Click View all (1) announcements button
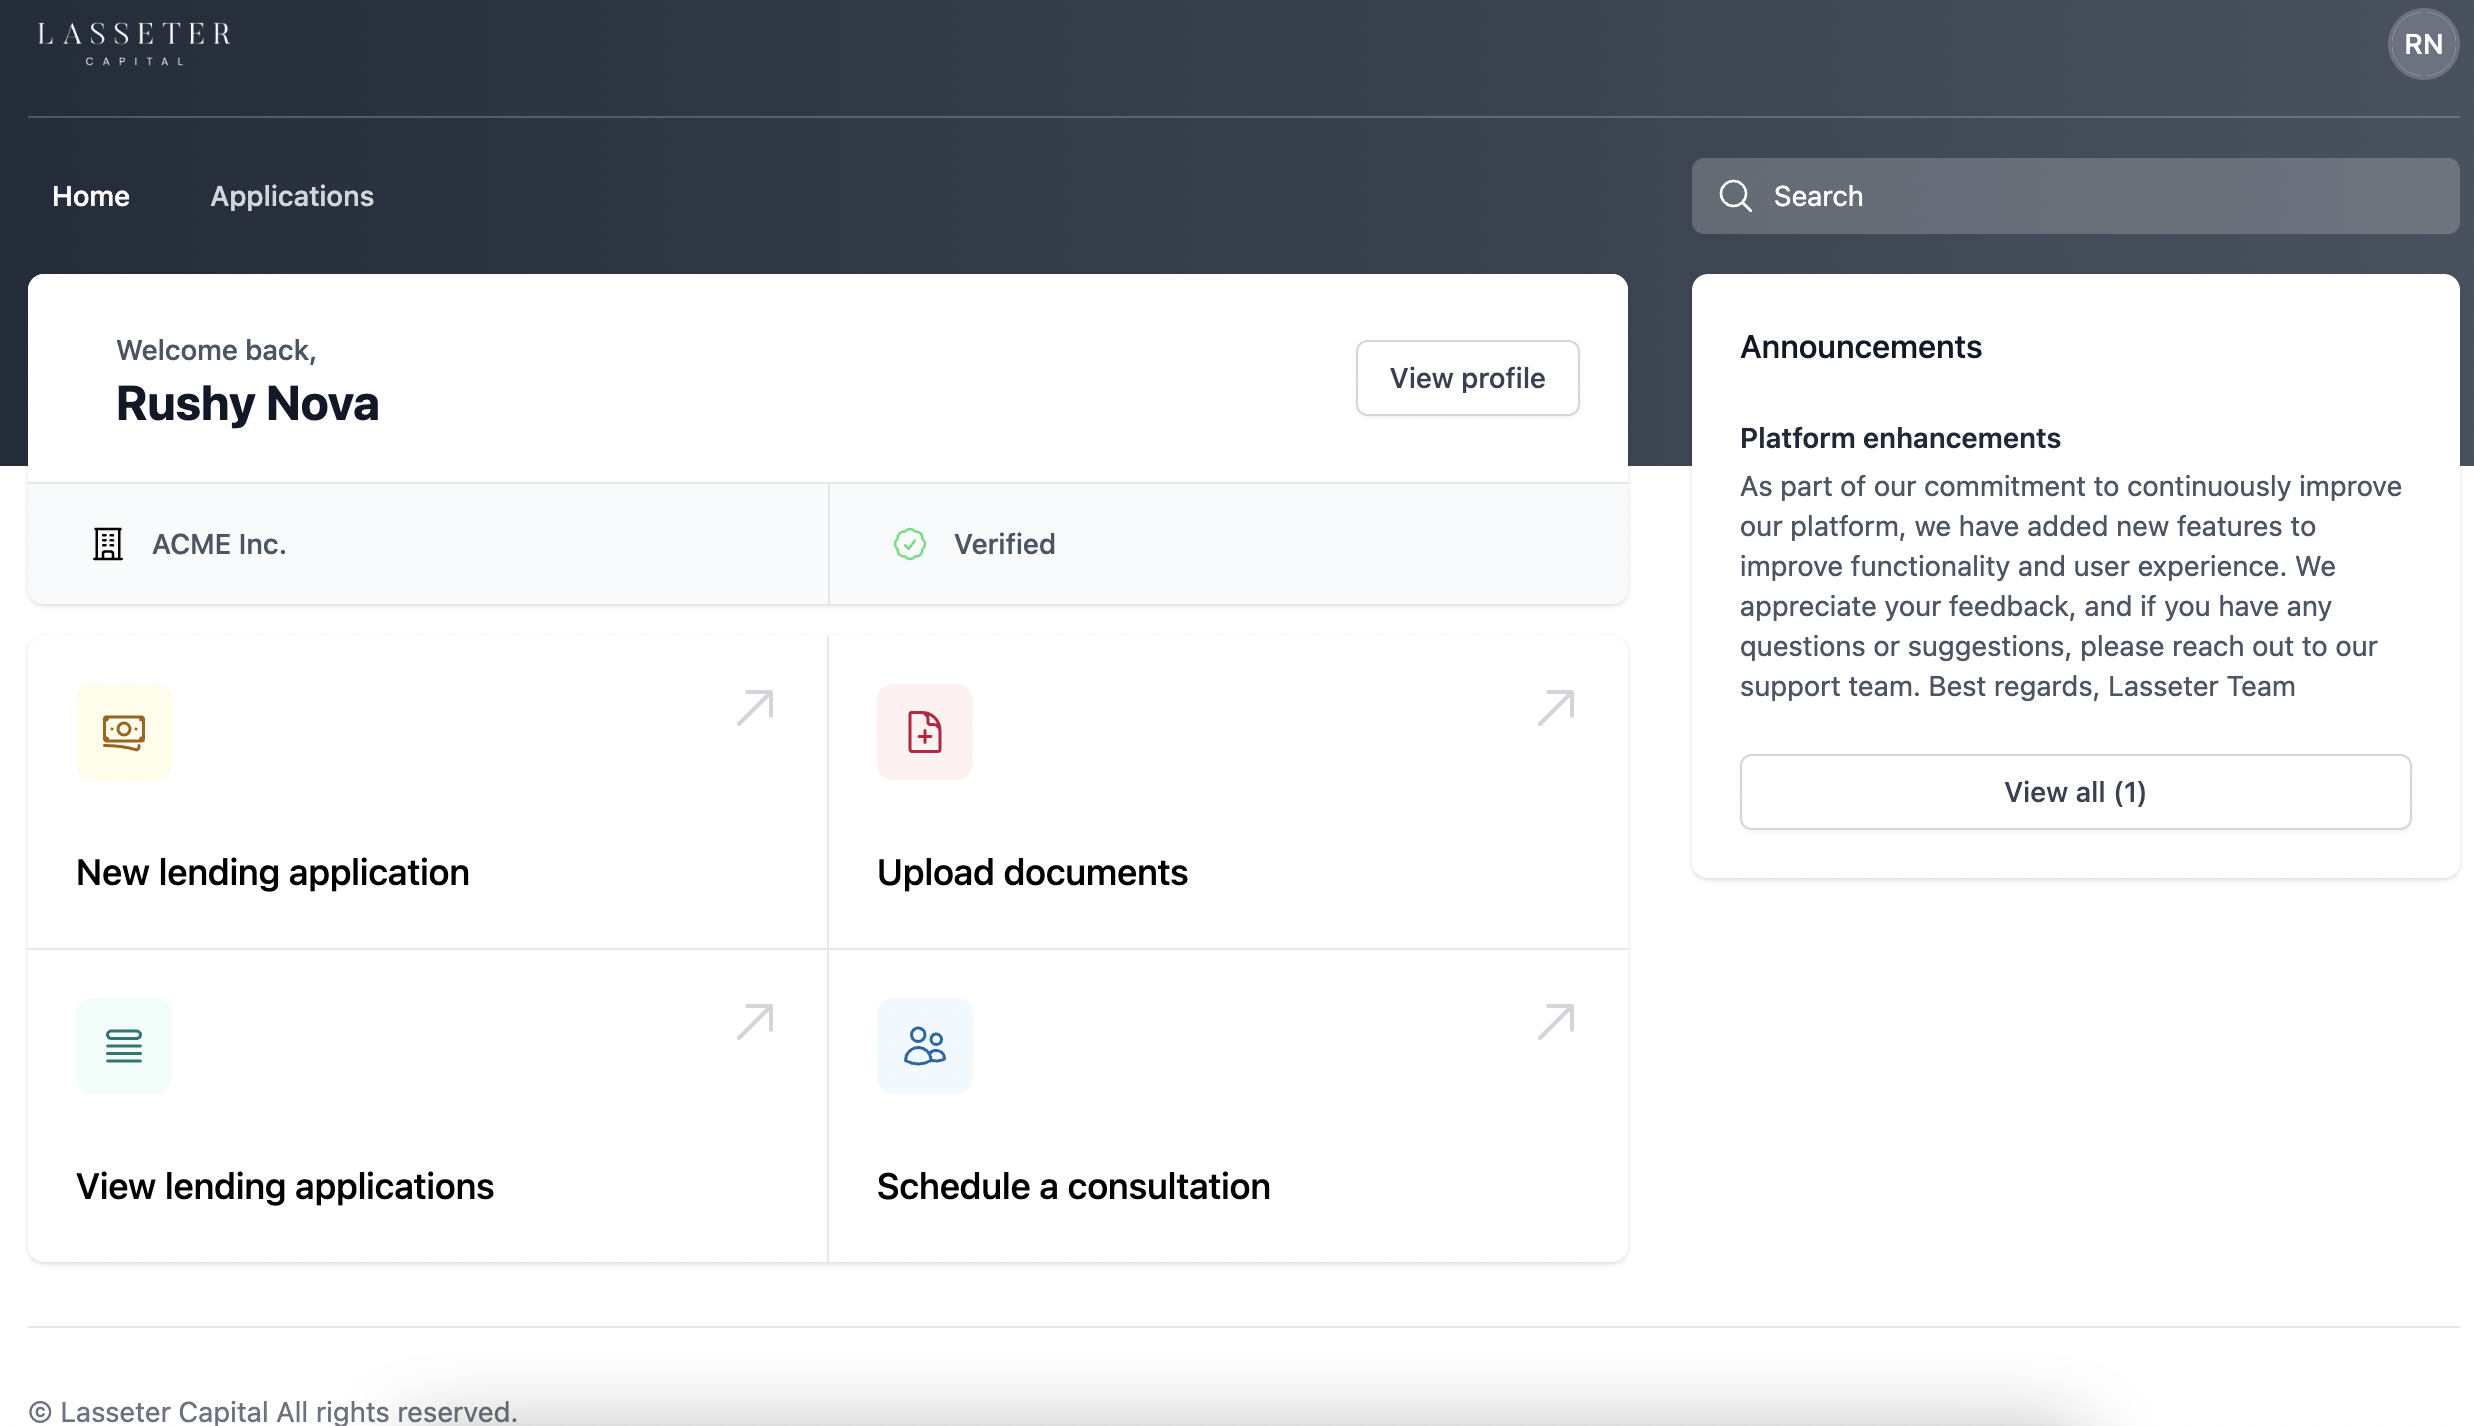2474x1426 pixels. (2075, 792)
